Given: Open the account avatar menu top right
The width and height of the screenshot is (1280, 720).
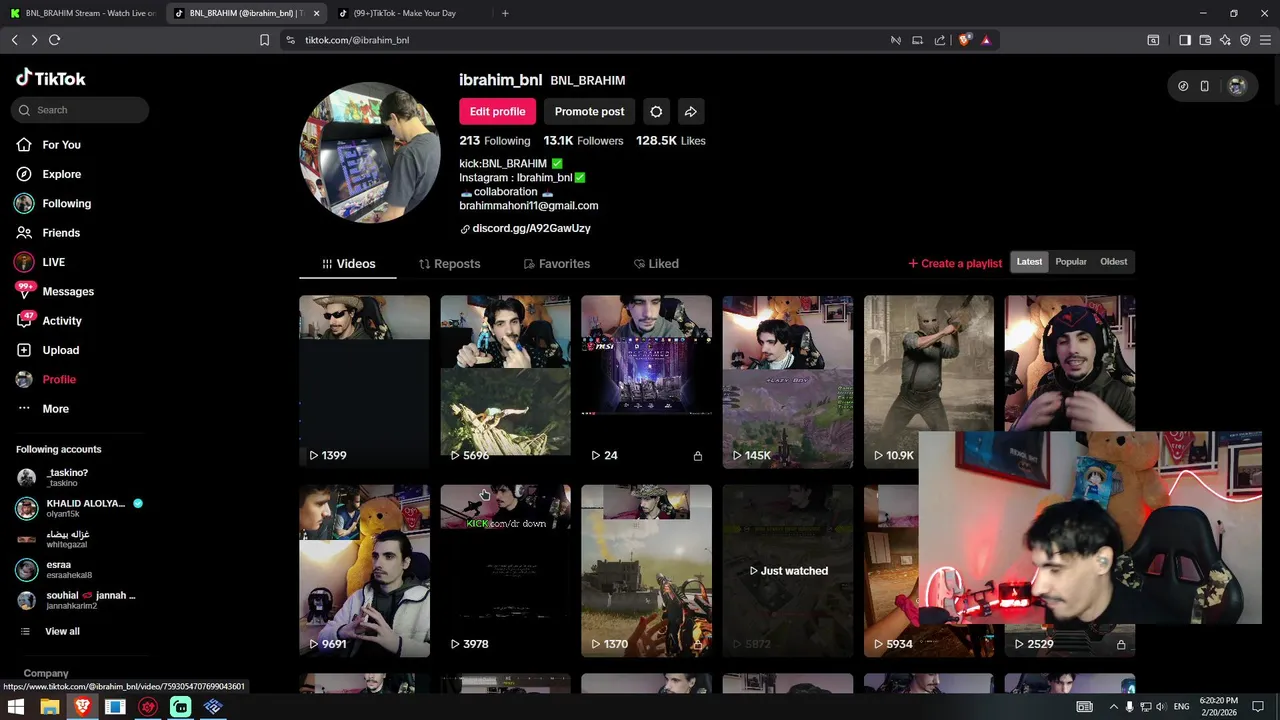Looking at the screenshot, I should pos(1237,86).
